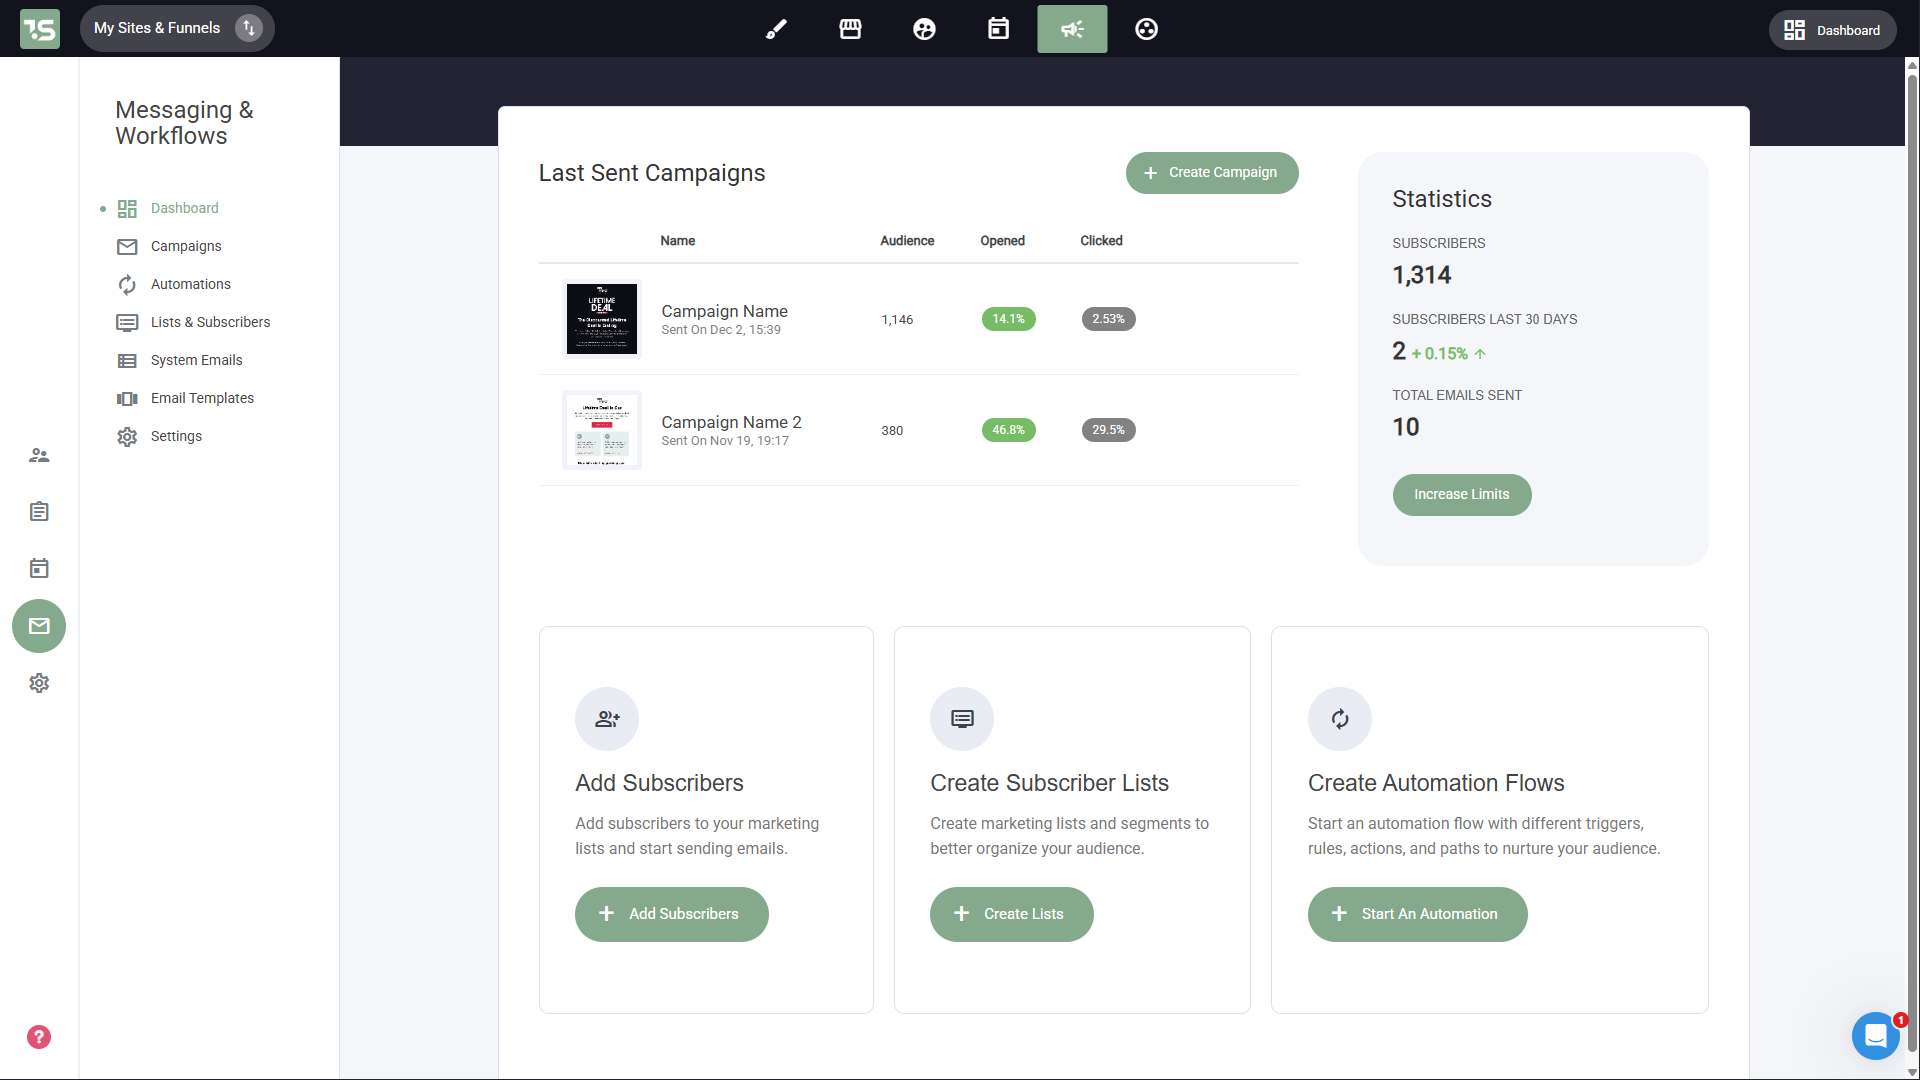
Task: Select the megaphone marketing icon
Action: tap(1072, 29)
